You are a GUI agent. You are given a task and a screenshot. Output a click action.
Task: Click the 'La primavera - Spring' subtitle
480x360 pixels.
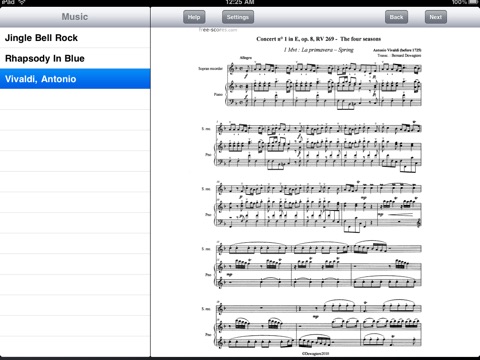click(x=318, y=50)
